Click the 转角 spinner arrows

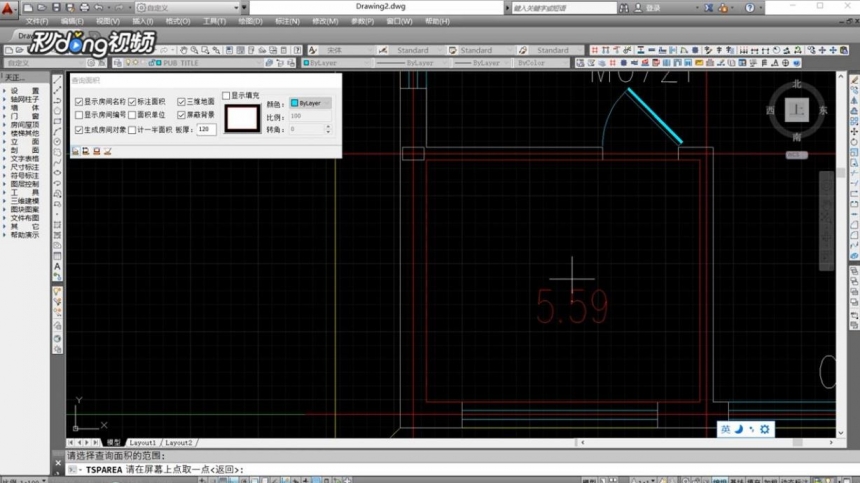328,129
